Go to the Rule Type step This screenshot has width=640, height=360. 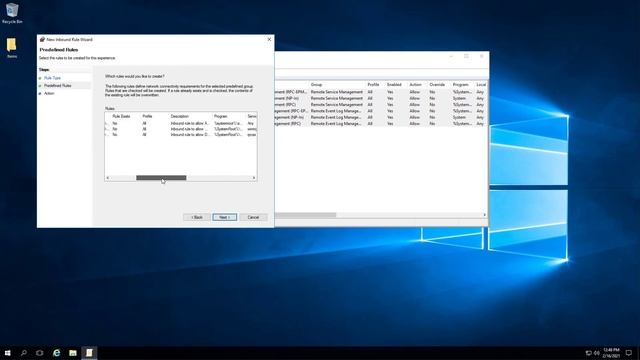click(x=52, y=78)
